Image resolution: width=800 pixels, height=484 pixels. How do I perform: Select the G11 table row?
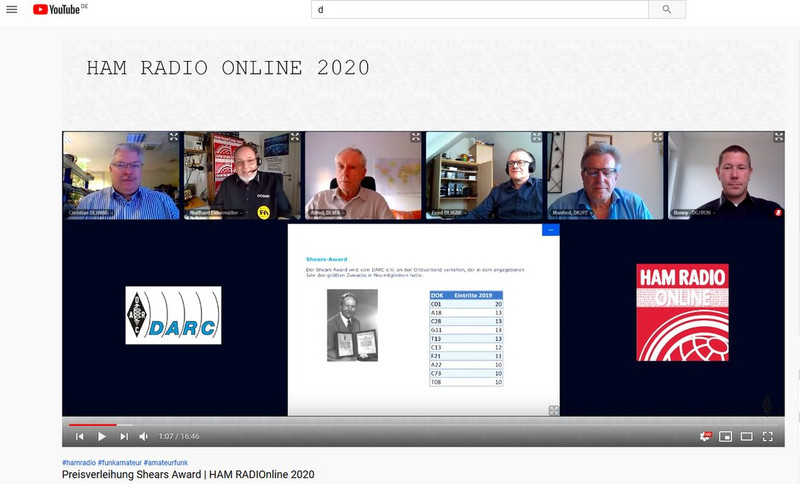coord(466,330)
